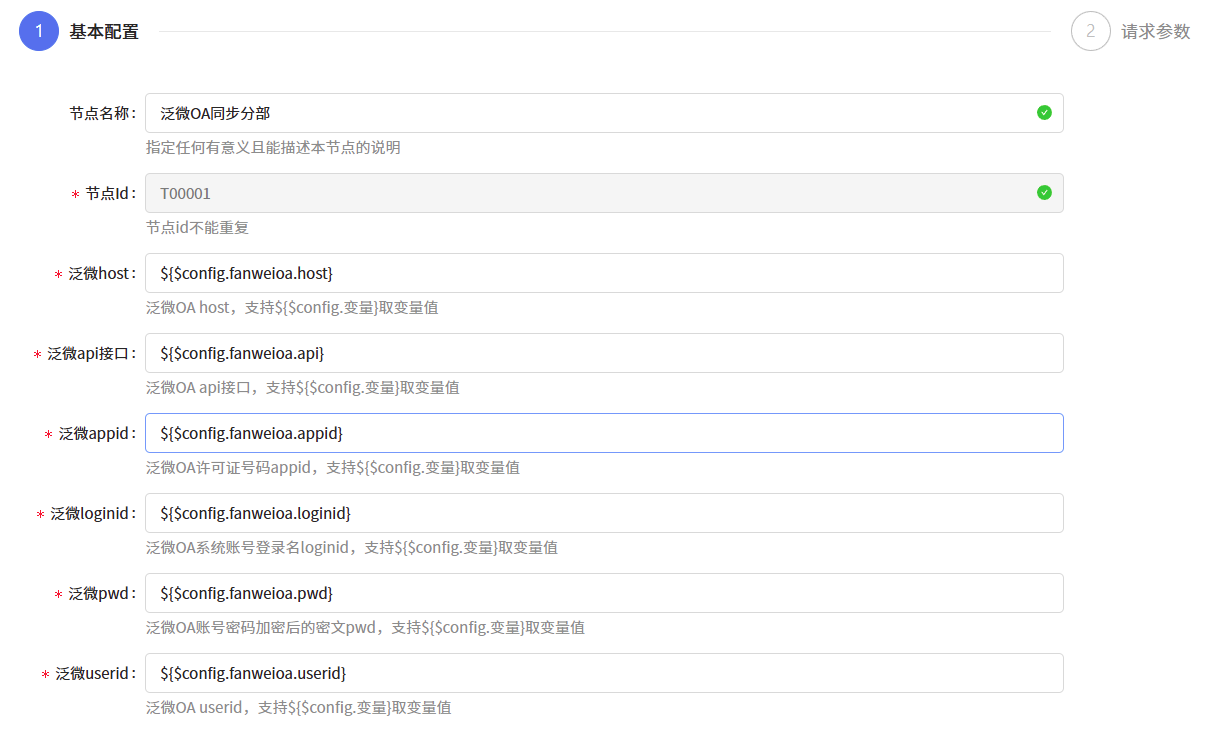Click the asterisk beside 泛微appid label

(x=46, y=432)
